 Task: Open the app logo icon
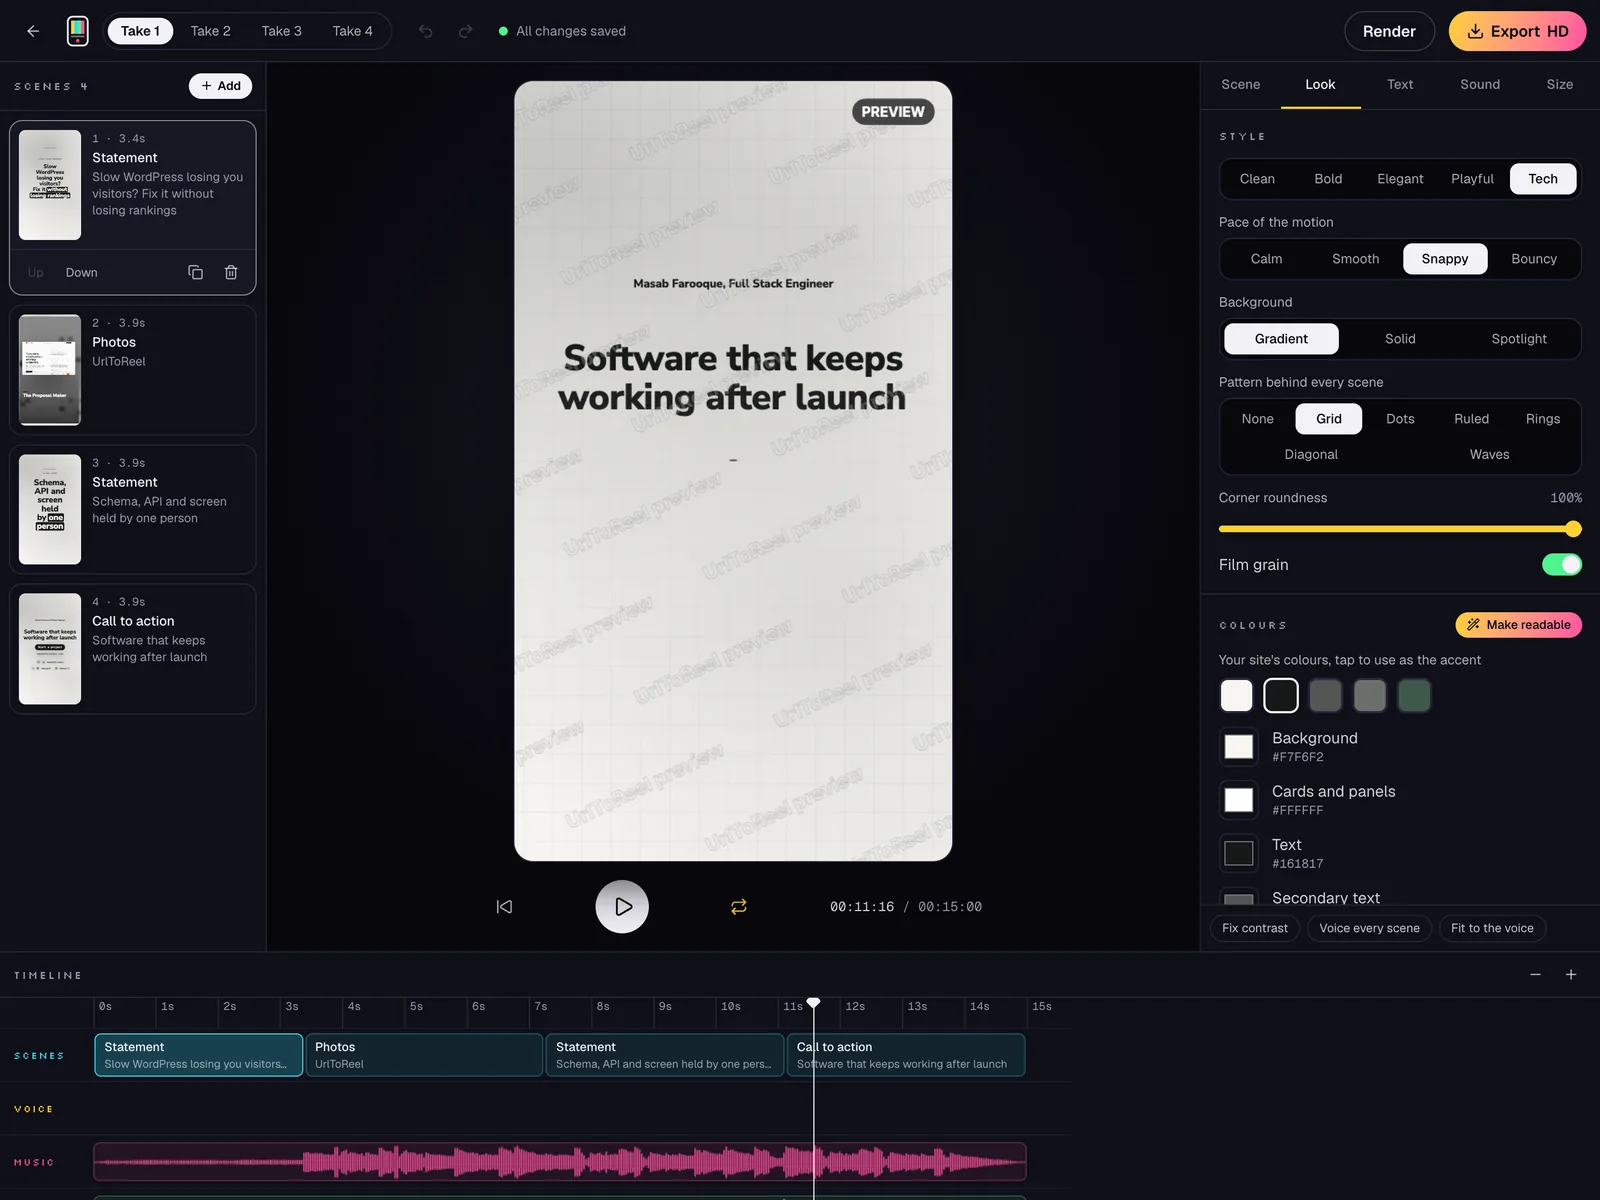point(77,31)
